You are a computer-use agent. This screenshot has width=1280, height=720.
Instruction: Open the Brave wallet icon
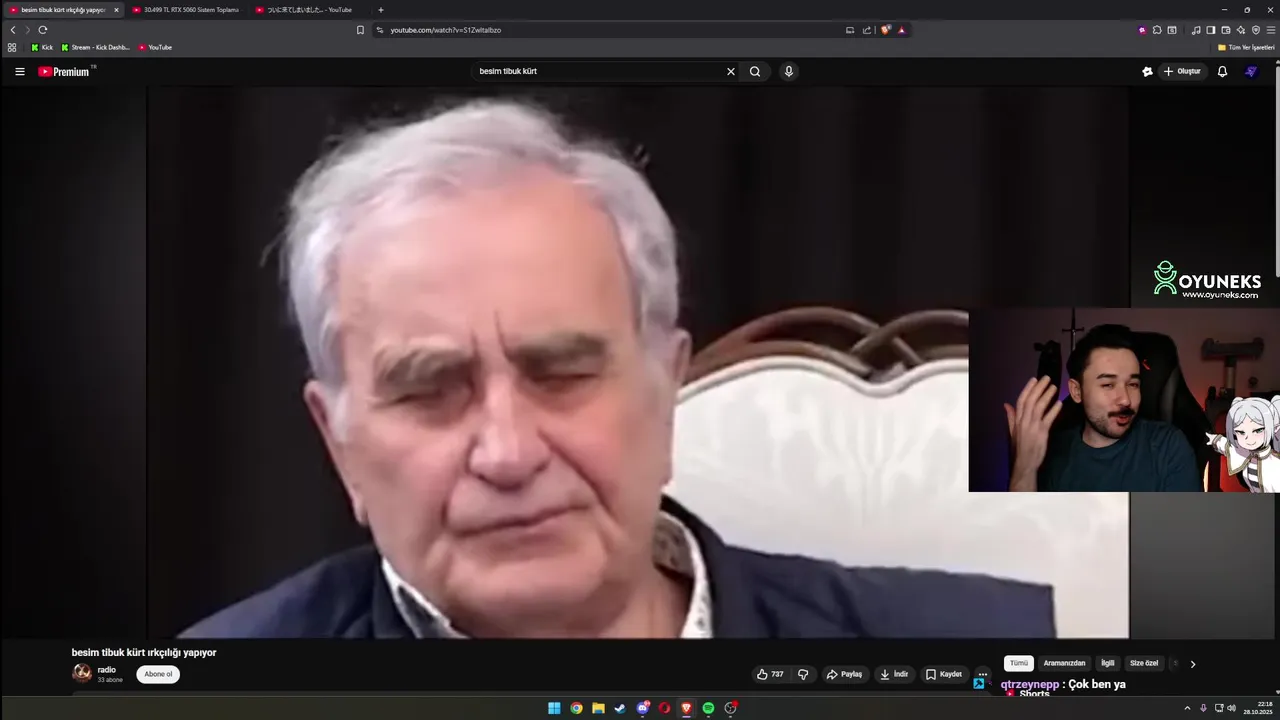(x=1226, y=30)
